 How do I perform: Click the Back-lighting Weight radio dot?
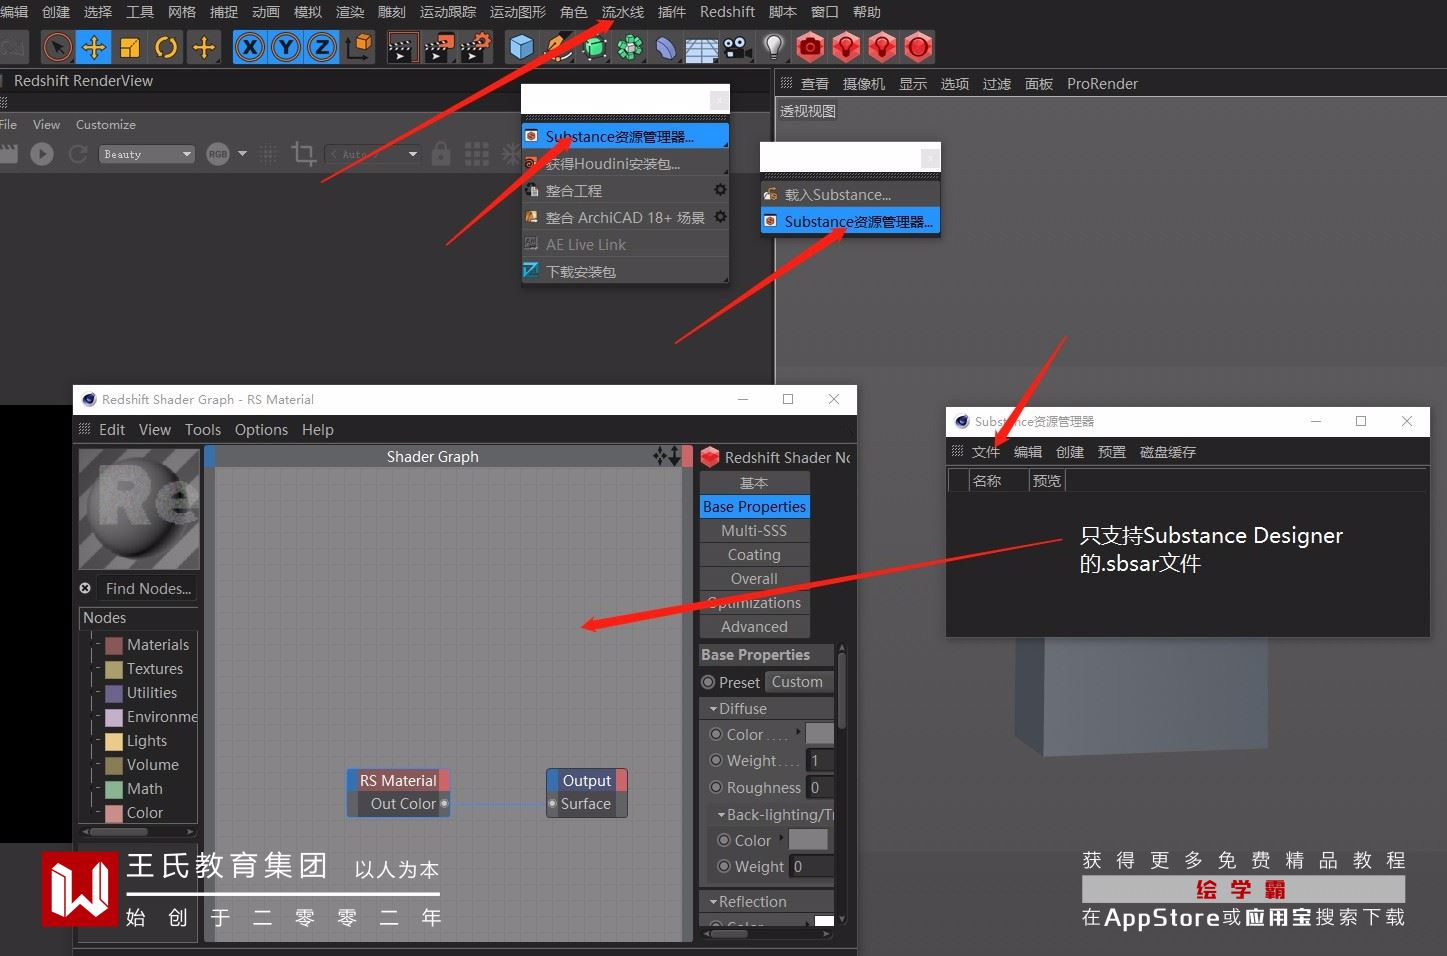tap(723, 866)
